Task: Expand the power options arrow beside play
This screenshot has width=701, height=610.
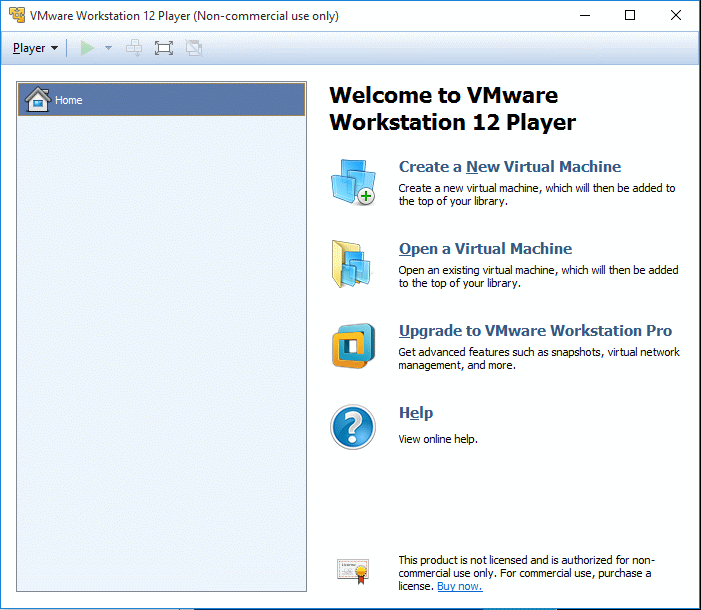Action: click(x=108, y=48)
